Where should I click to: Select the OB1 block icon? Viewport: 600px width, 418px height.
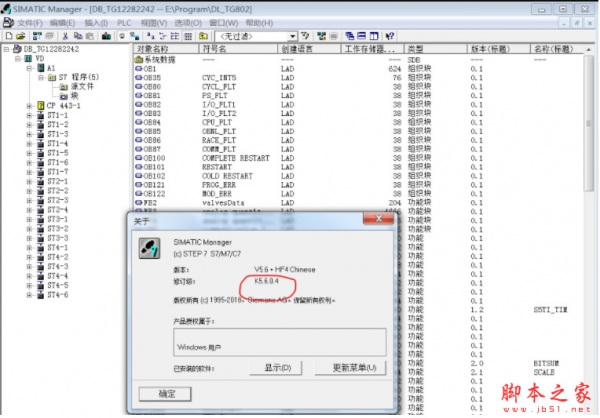click(139, 69)
